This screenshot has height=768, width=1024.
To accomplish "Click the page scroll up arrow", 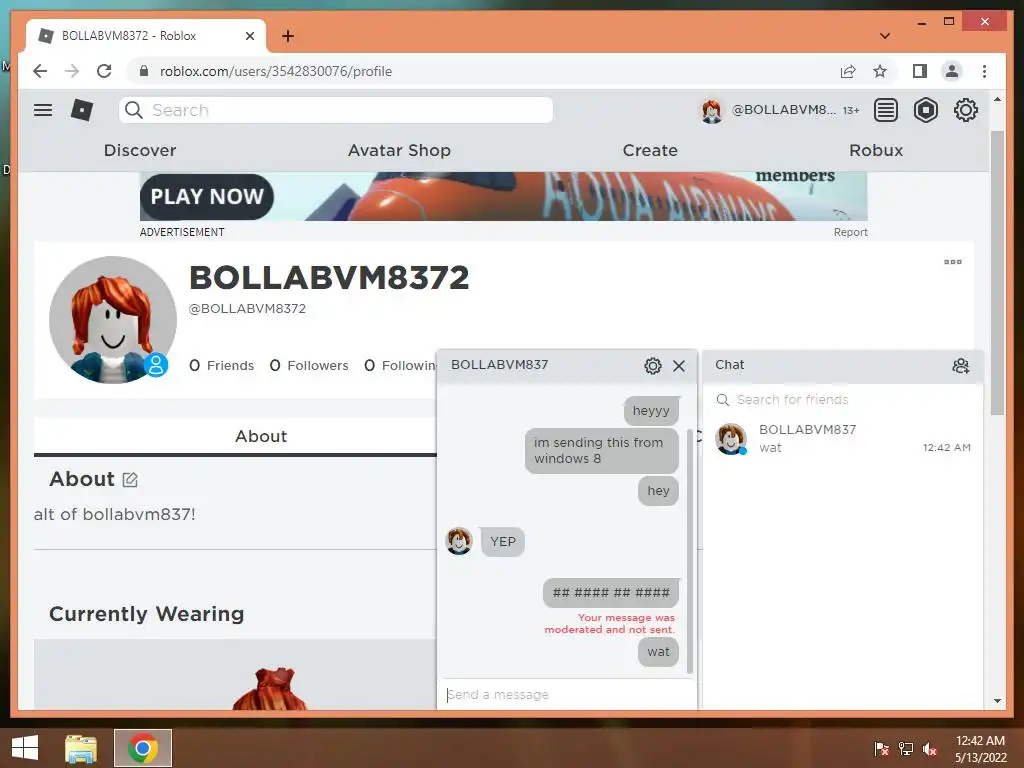I will [997, 100].
